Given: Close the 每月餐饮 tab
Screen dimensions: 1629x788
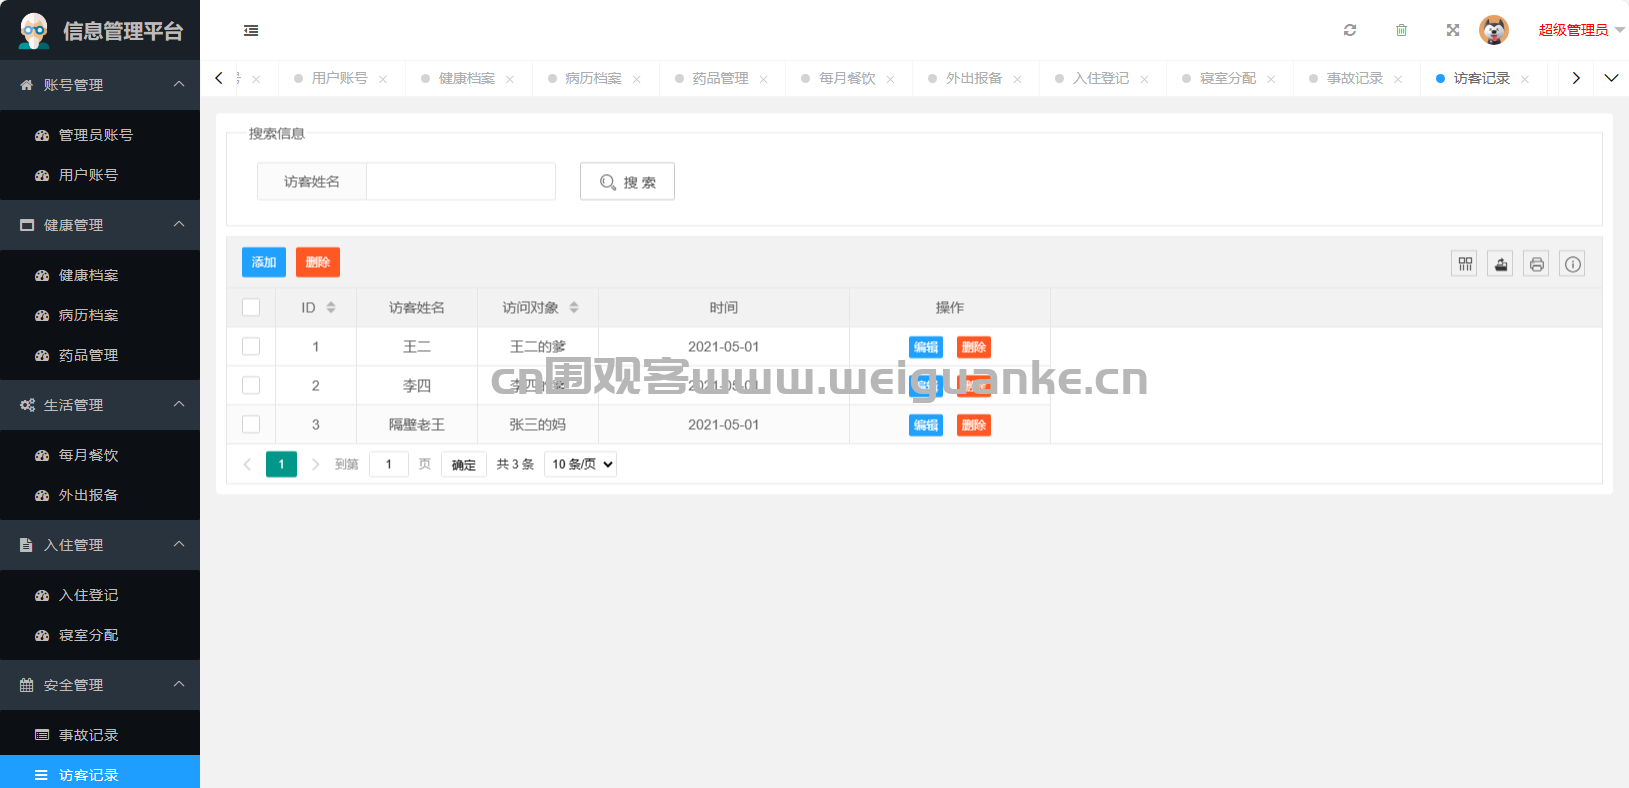Looking at the screenshot, I should coord(891,79).
